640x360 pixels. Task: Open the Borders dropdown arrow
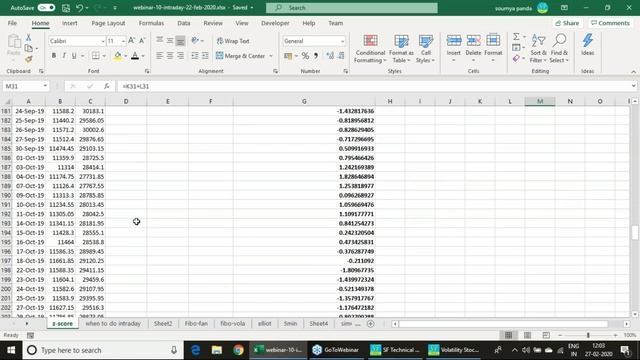coord(104,56)
